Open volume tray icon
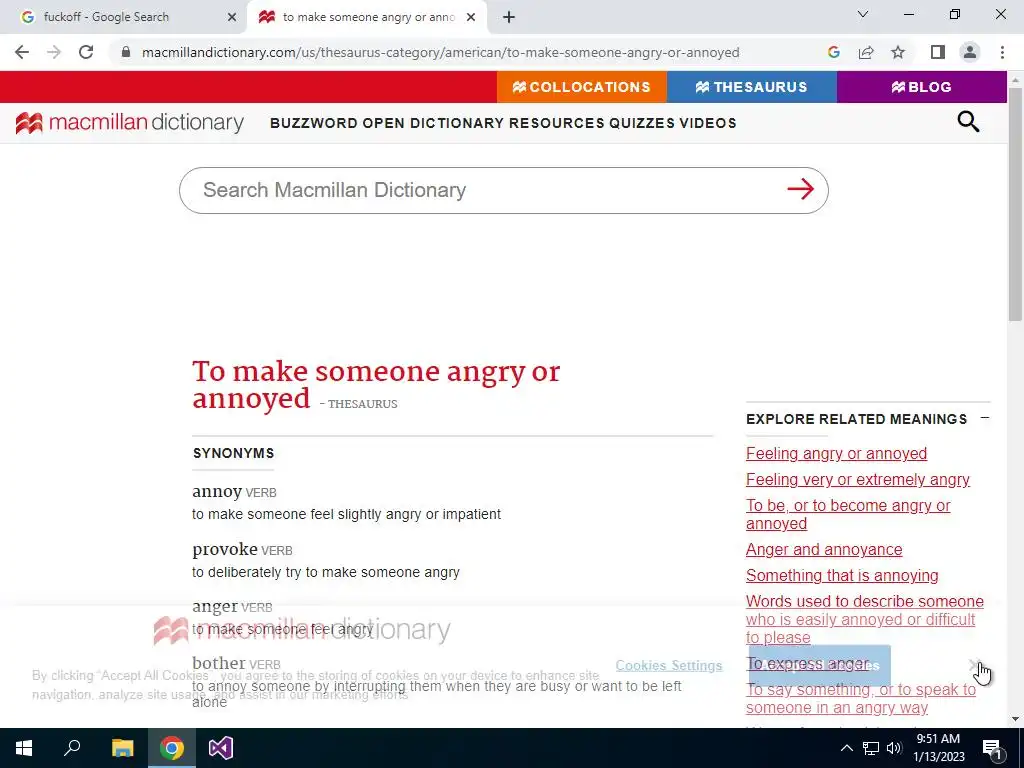Screen dimensions: 1024x768 [x=894, y=748]
